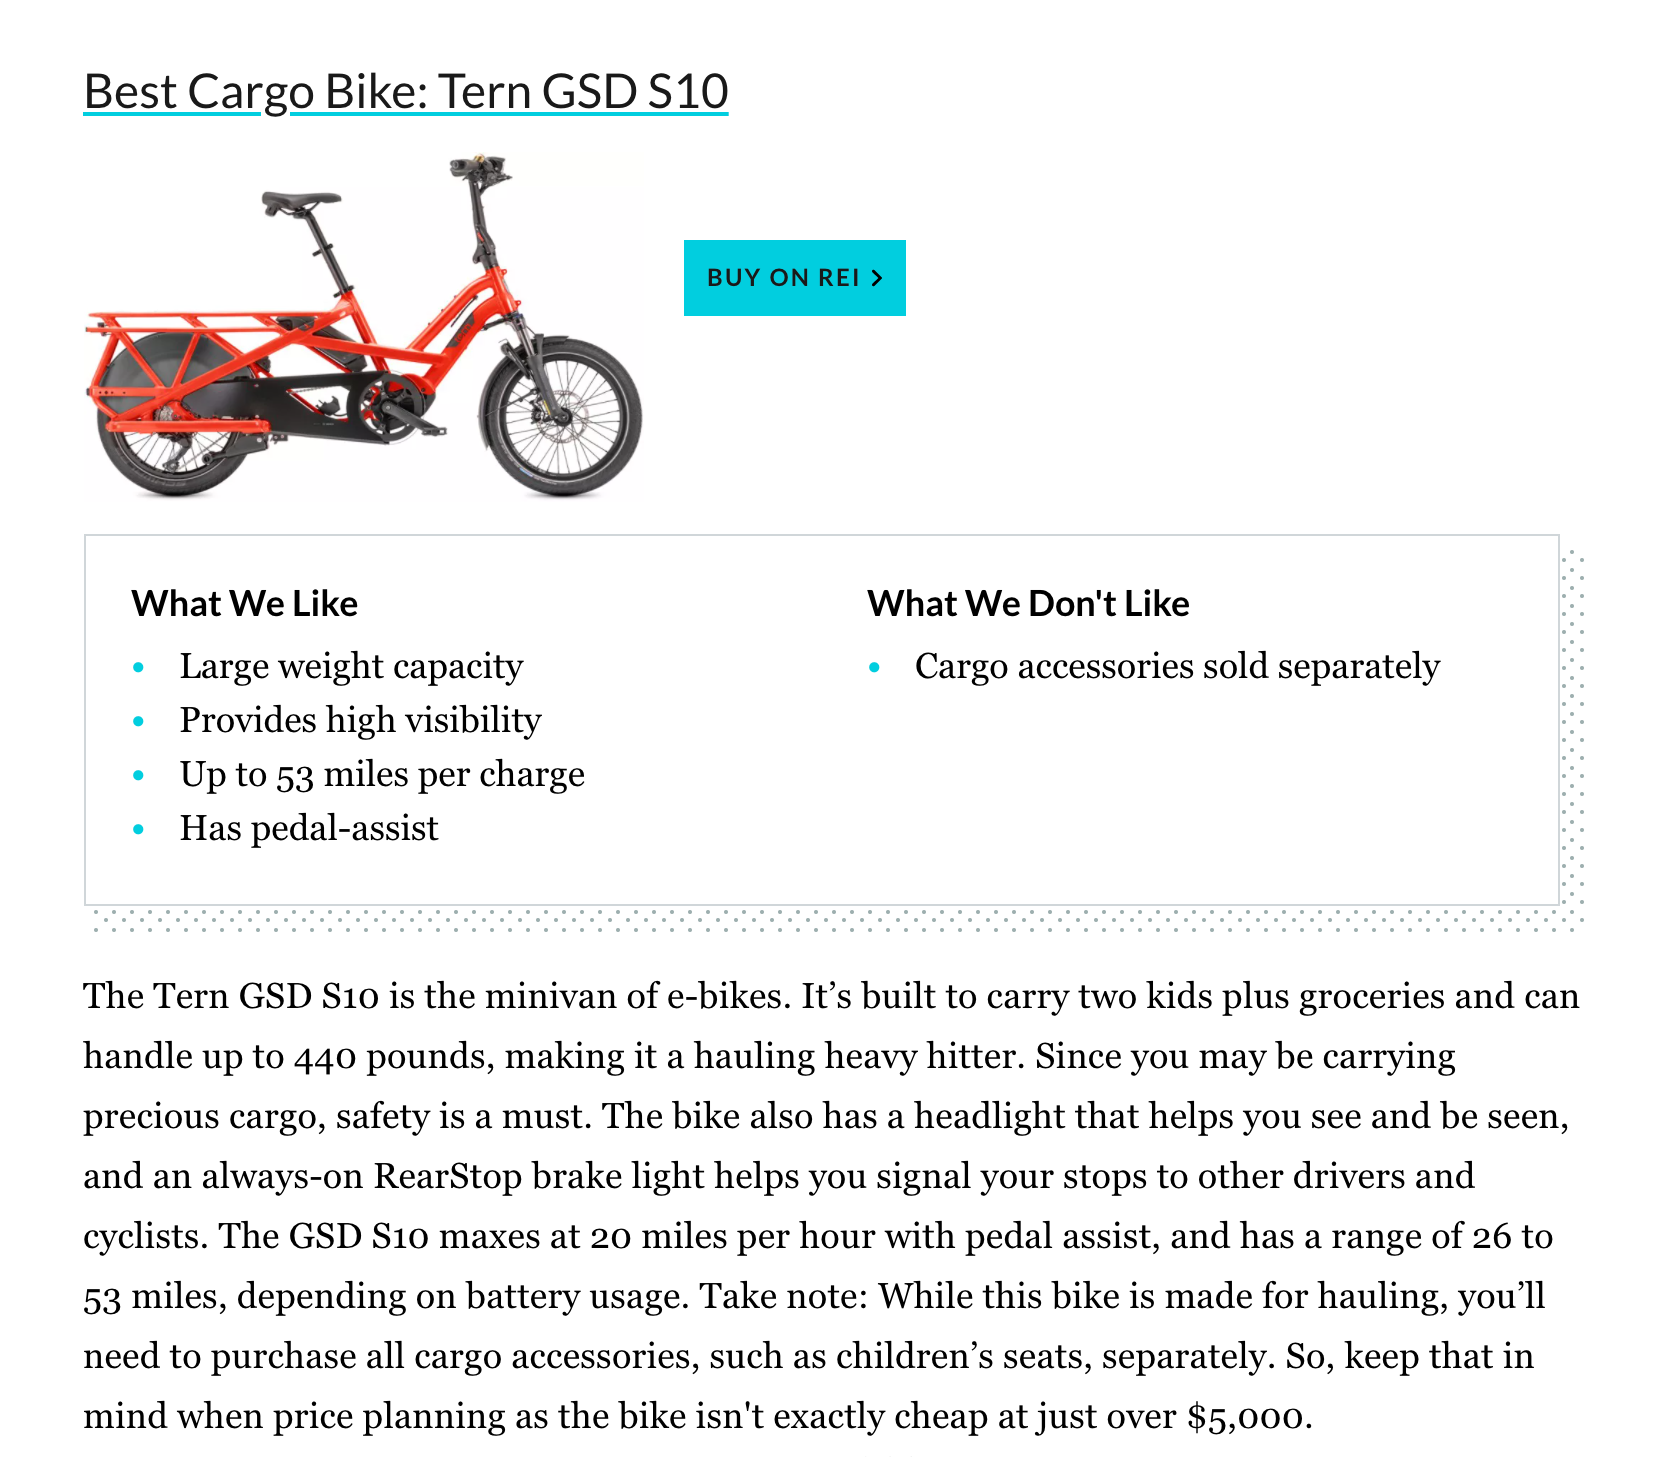This screenshot has width=1676, height=1457.
Task: Click the chevron arrow inside BUY ON REI
Action: pyautogui.click(x=877, y=279)
